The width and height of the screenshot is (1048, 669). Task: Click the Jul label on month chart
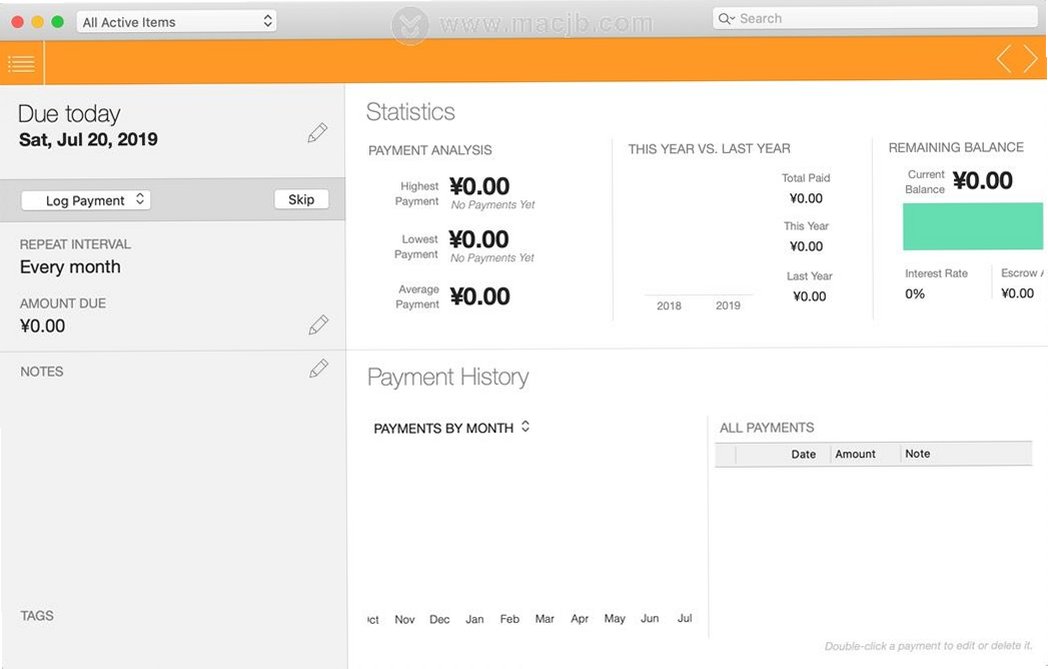(x=684, y=618)
